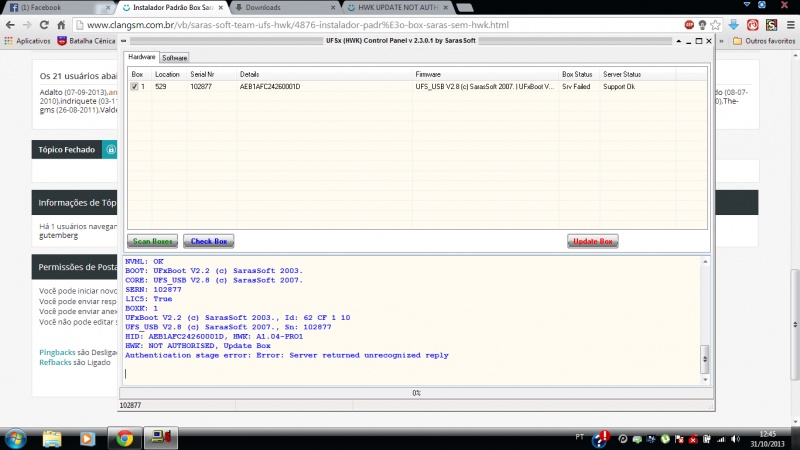Open the Windows Start menu
Viewport: 800px width, 450px height.
pyautogui.click(x=15, y=439)
